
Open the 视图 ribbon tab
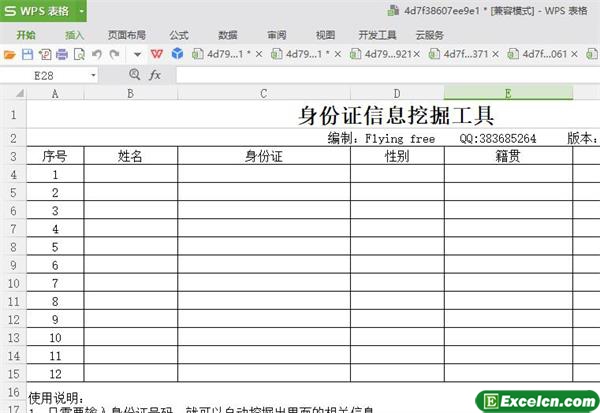click(325, 35)
